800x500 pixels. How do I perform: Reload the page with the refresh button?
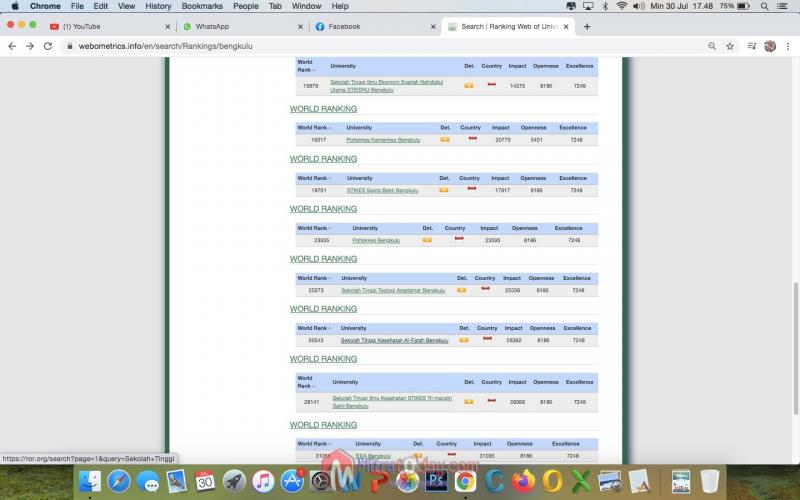(47, 46)
